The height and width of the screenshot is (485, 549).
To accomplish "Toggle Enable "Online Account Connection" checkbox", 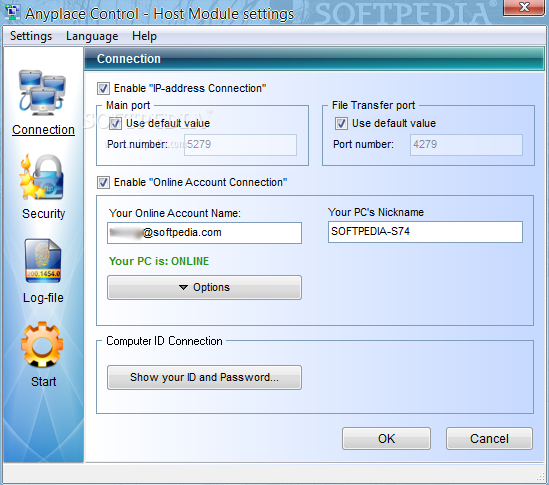I will click(x=103, y=182).
